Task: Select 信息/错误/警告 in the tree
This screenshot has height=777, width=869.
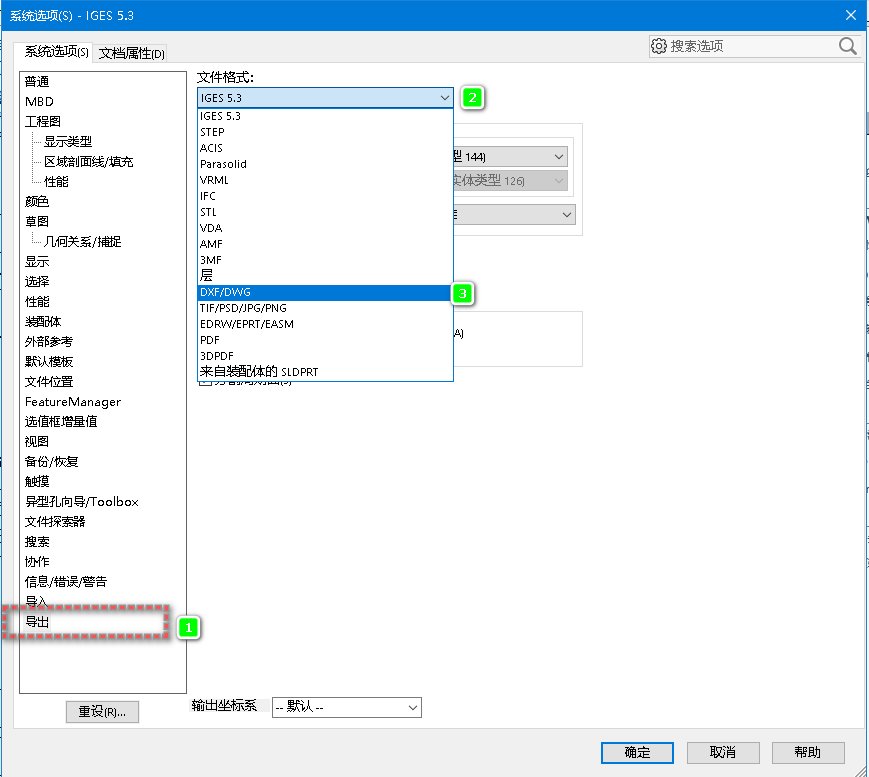Action: pyautogui.click(x=66, y=582)
